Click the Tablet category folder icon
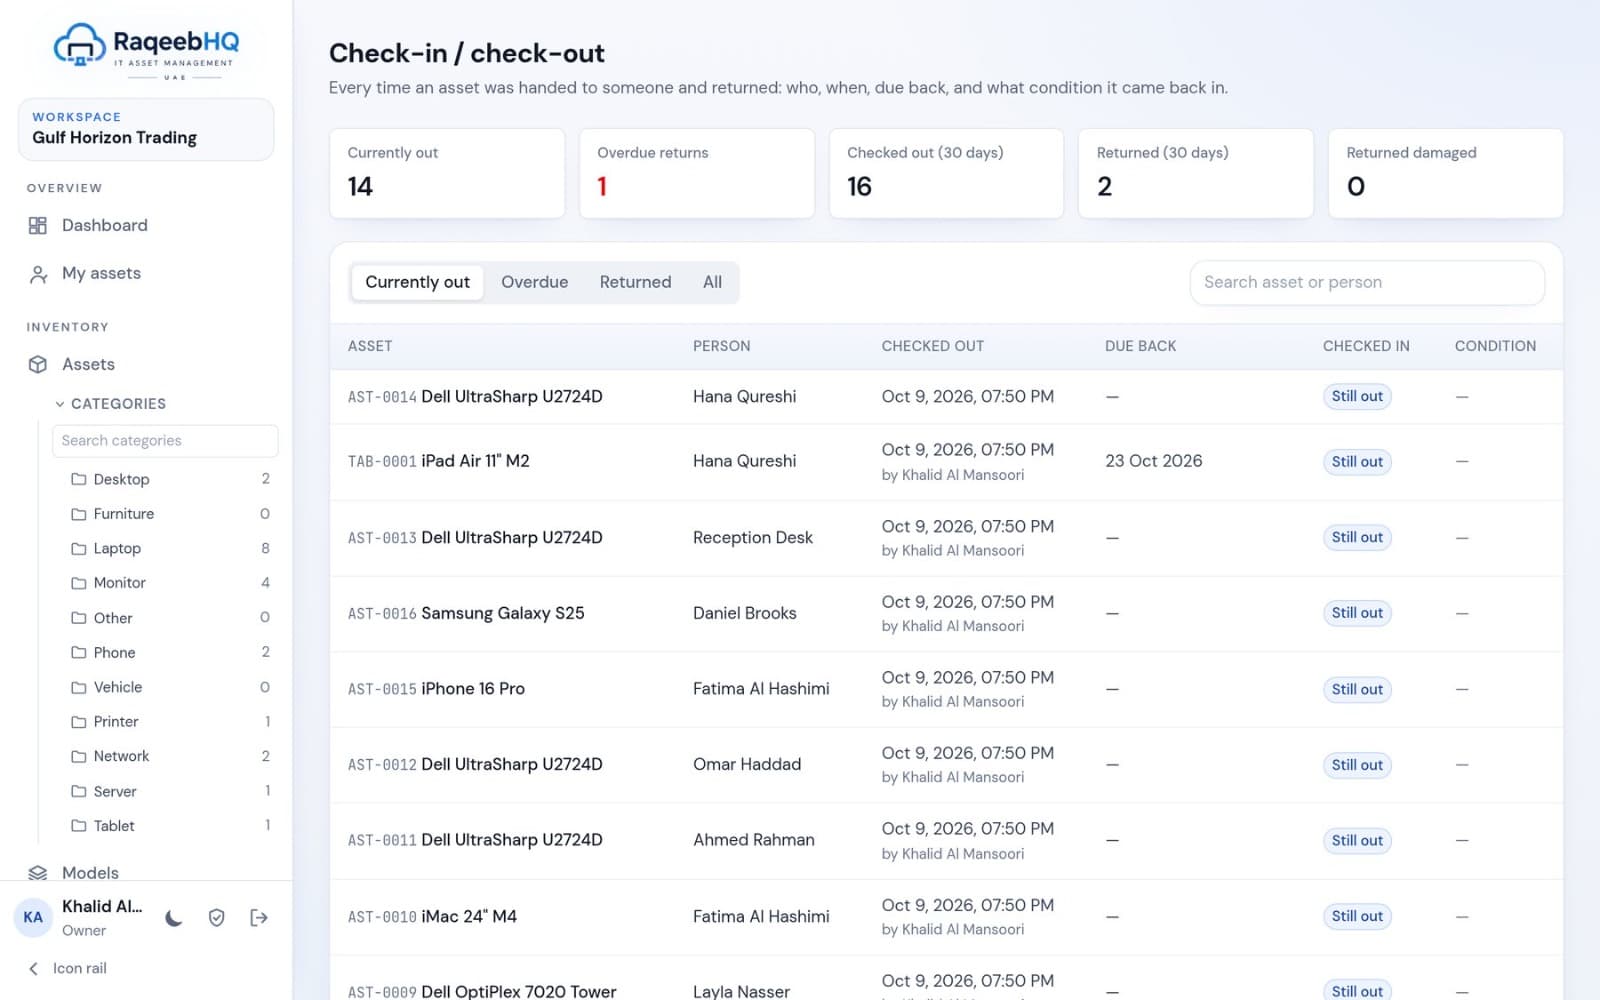The height and width of the screenshot is (1000, 1600). pyautogui.click(x=79, y=826)
